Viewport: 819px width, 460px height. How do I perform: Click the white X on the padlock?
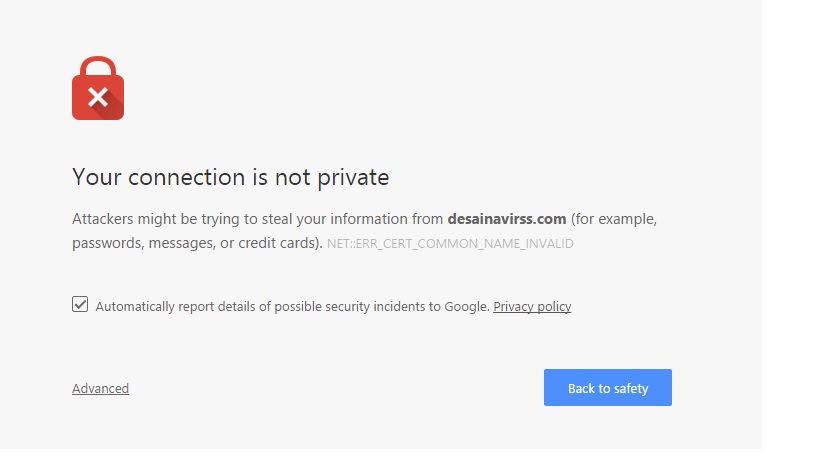point(97,97)
